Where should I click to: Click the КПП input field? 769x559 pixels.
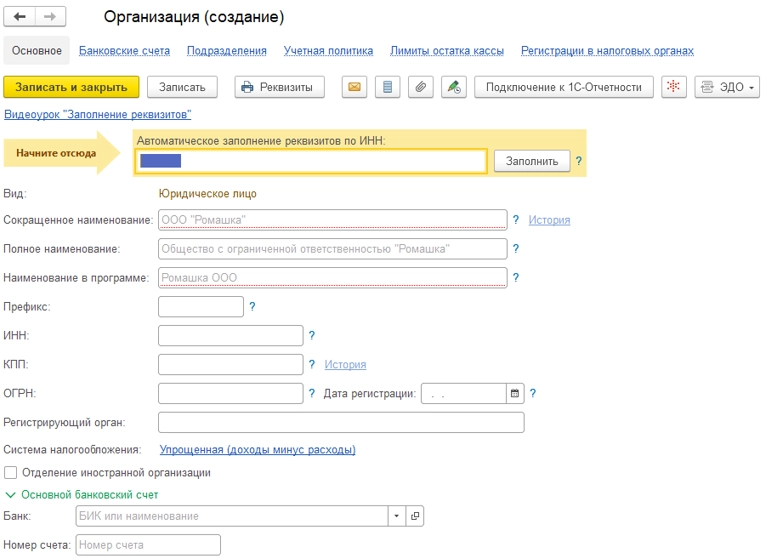pos(231,364)
